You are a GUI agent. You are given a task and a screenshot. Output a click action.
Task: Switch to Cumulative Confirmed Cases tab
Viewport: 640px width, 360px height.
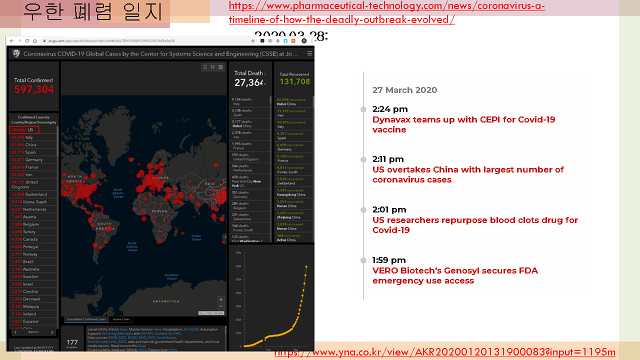[x=87, y=319]
